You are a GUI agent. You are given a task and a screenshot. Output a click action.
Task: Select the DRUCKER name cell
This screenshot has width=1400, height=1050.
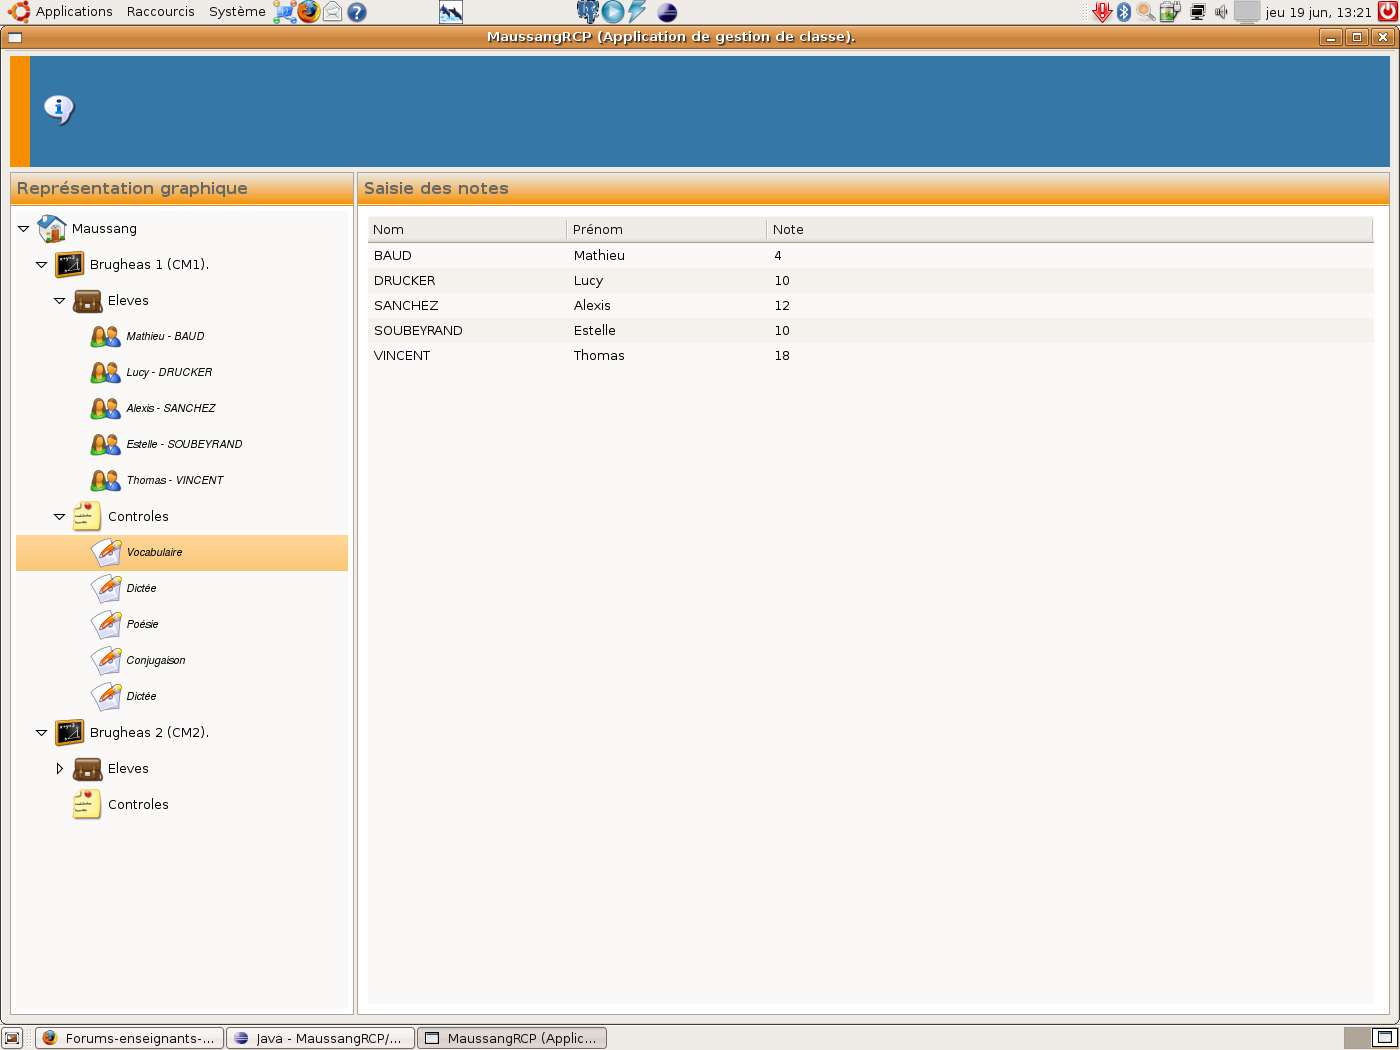(x=405, y=280)
